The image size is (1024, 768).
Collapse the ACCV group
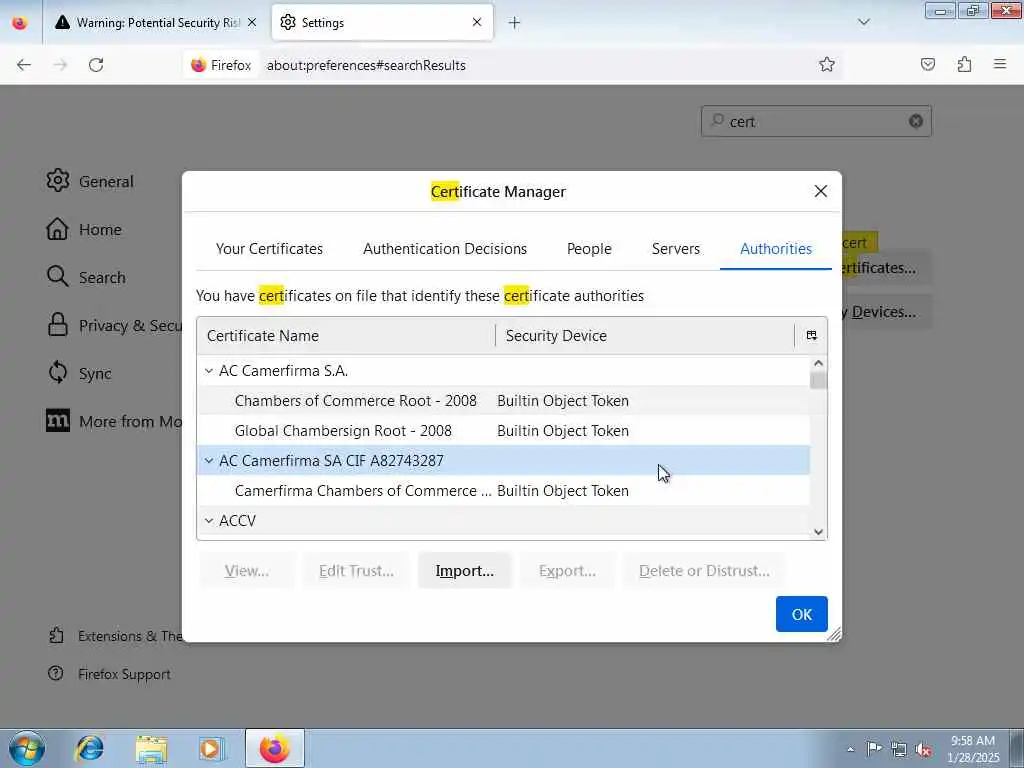[x=208, y=521]
